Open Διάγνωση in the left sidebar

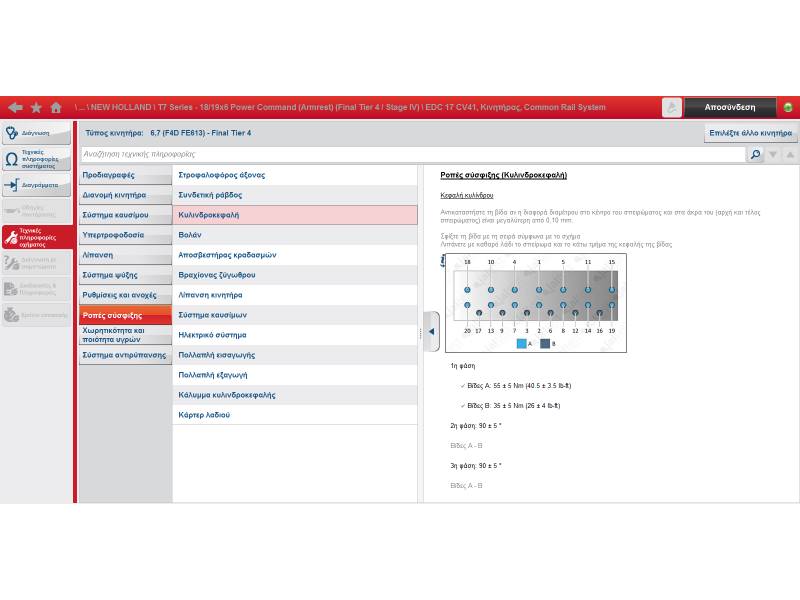[37, 133]
